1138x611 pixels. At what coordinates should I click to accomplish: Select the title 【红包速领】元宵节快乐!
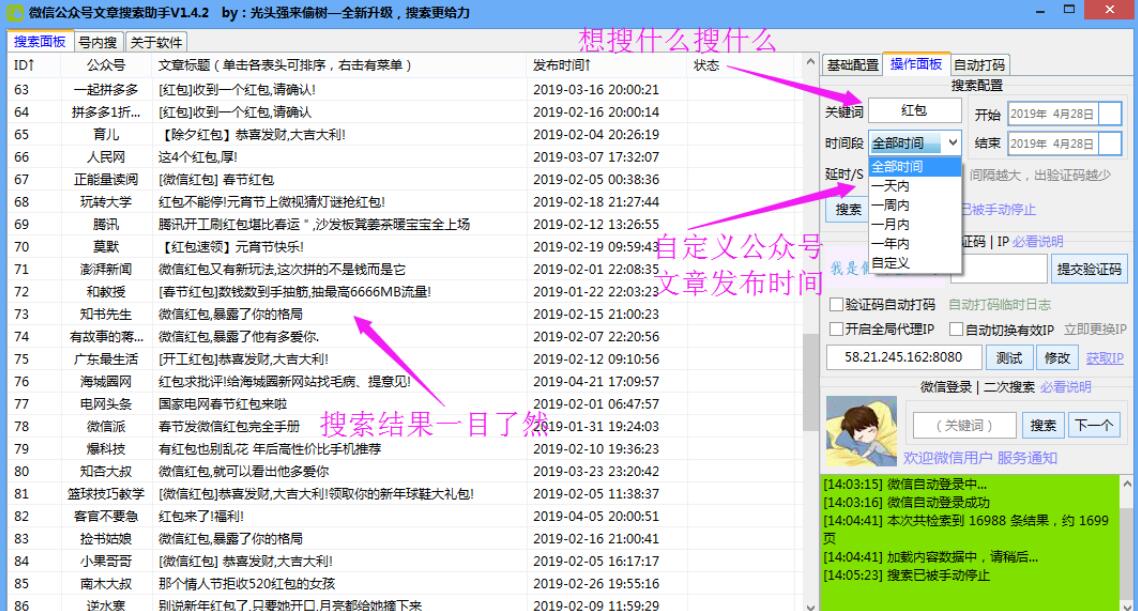point(232,247)
